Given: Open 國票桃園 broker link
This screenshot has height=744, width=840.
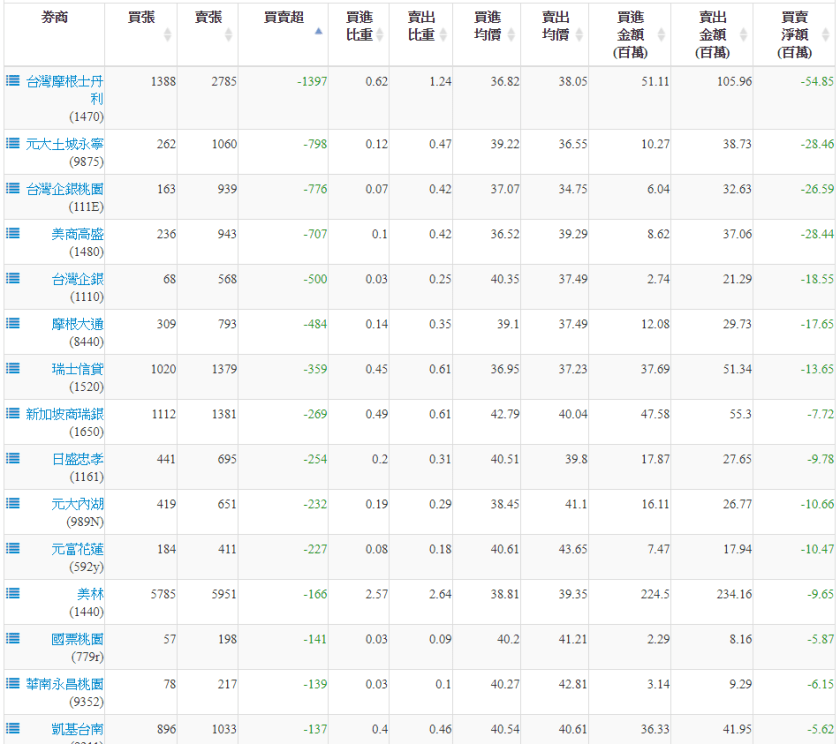Looking at the screenshot, I should [77, 639].
